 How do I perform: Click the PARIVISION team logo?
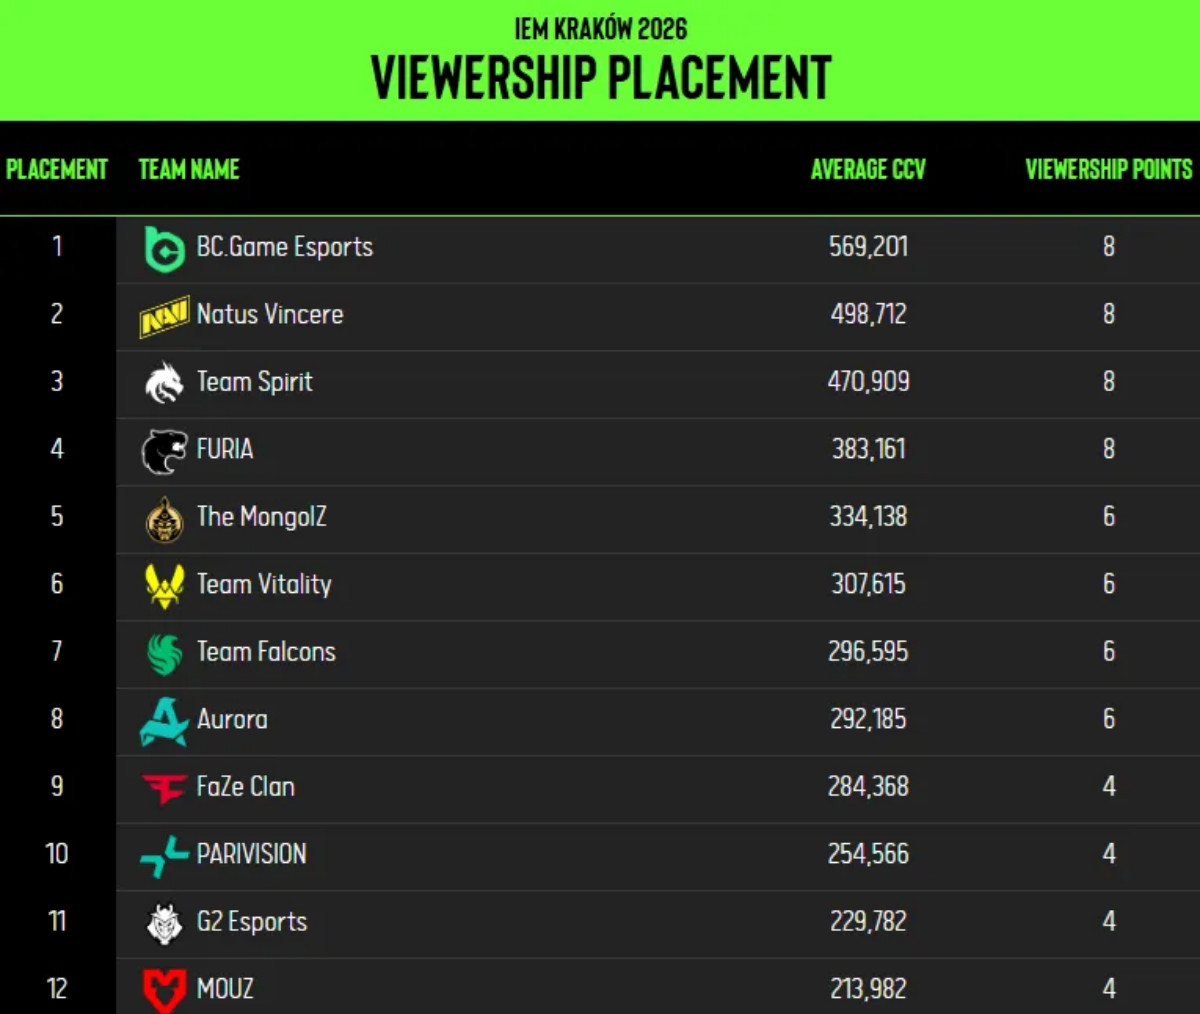point(164,856)
